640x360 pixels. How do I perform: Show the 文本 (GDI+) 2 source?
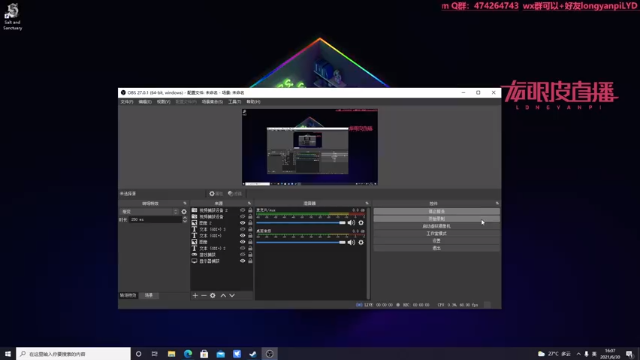pos(242,248)
